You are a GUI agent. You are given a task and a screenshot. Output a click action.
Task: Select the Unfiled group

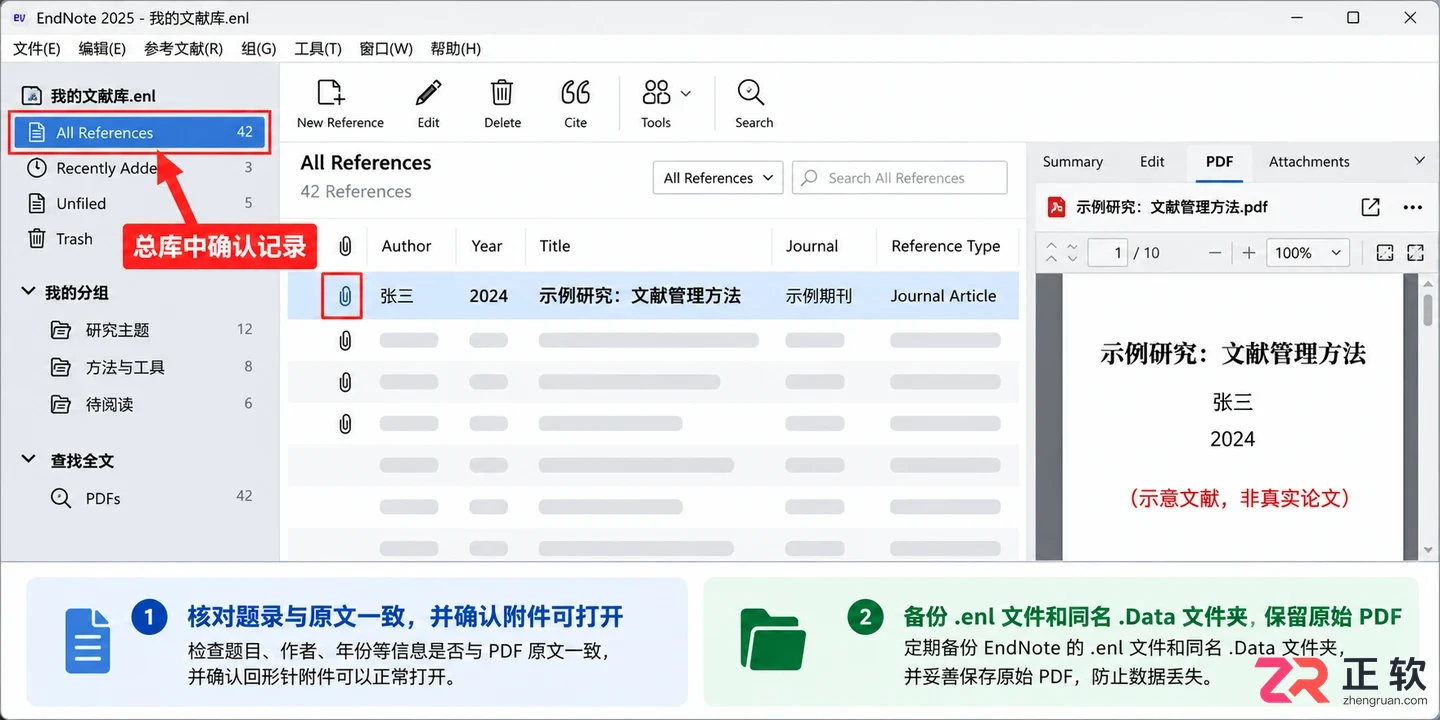pos(139,203)
